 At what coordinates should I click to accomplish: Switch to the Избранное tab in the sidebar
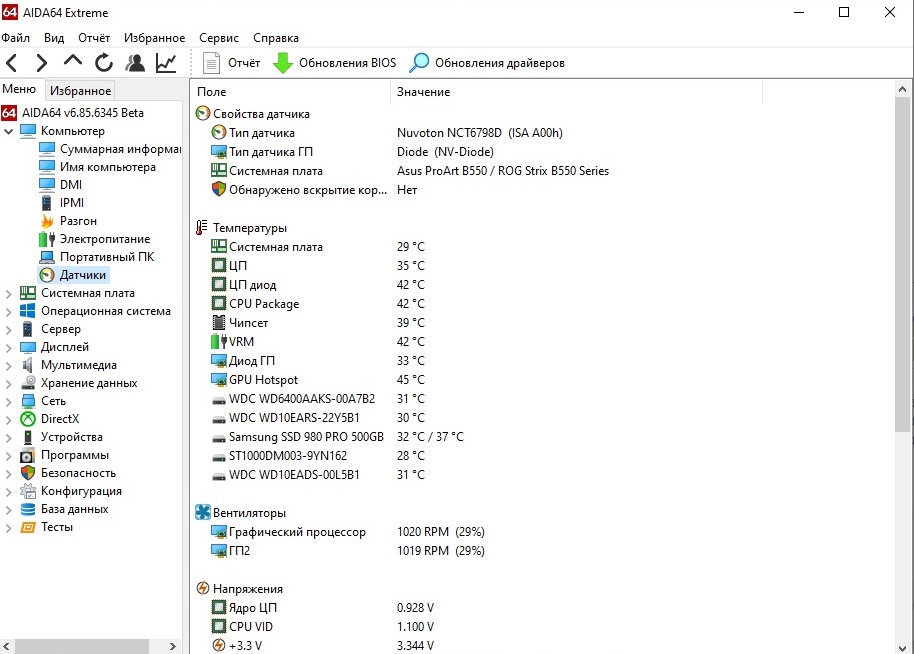pyautogui.click(x=80, y=91)
